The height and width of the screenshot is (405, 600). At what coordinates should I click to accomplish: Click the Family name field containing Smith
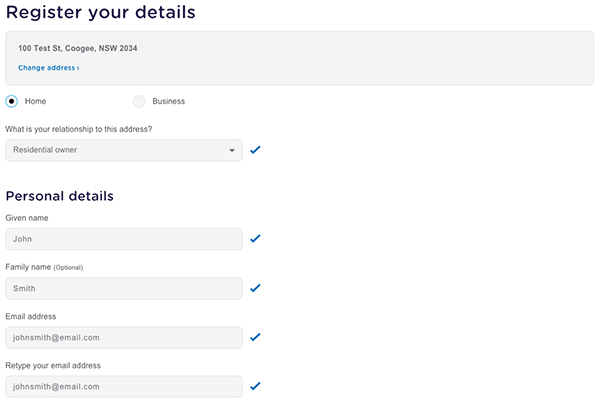[123, 288]
